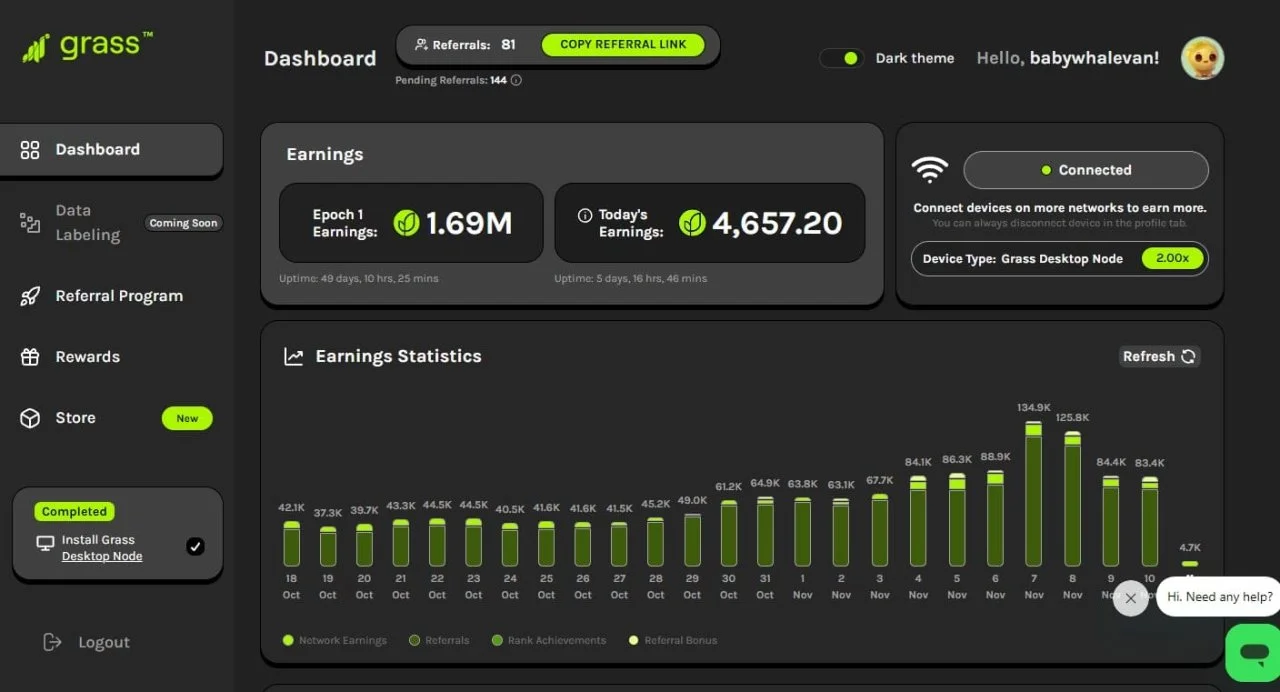Click the Coming Soon badge
Viewport: 1280px width, 692px height.
(x=183, y=223)
